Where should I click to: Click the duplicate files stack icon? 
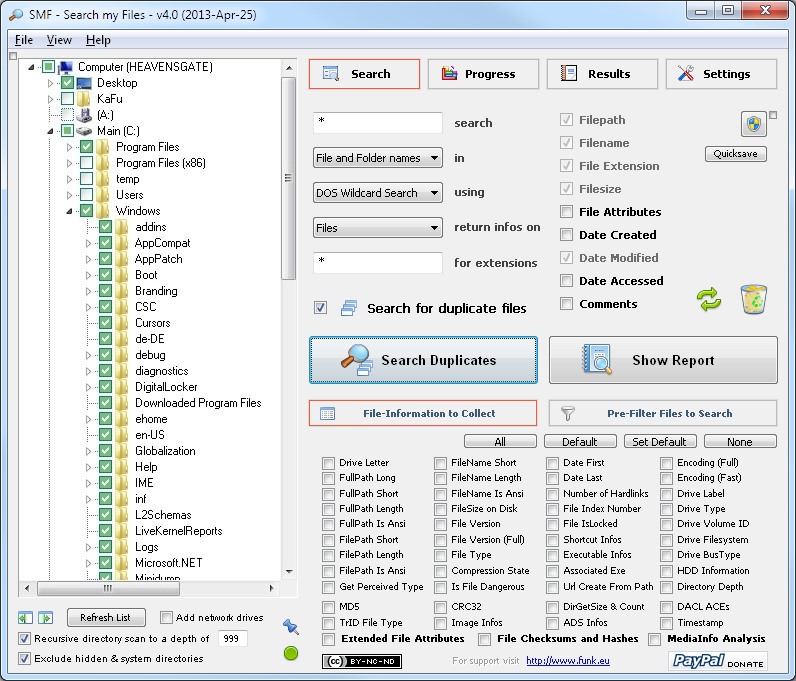click(349, 308)
